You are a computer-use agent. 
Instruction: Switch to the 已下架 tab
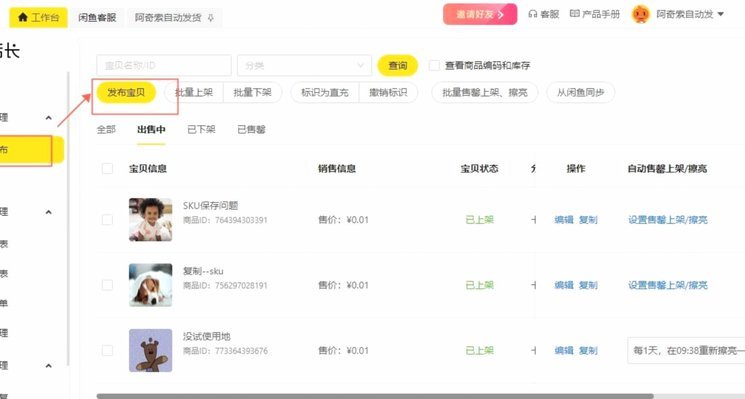(x=201, y=129)
